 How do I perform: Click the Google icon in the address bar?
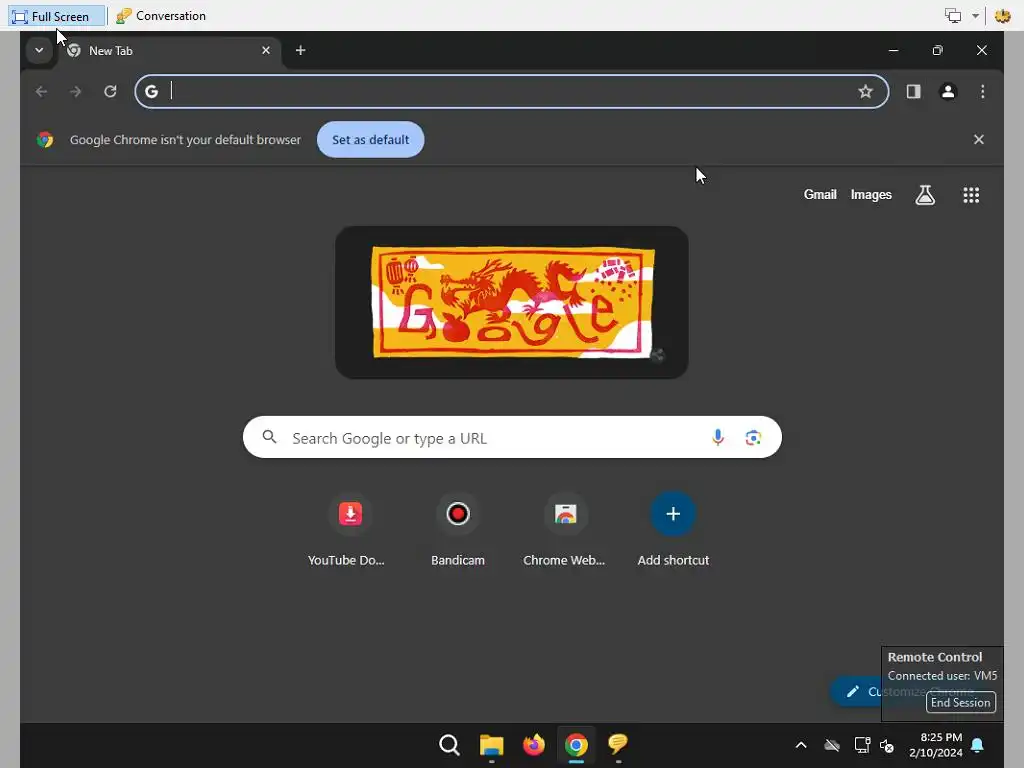click(x=152, y=91)
